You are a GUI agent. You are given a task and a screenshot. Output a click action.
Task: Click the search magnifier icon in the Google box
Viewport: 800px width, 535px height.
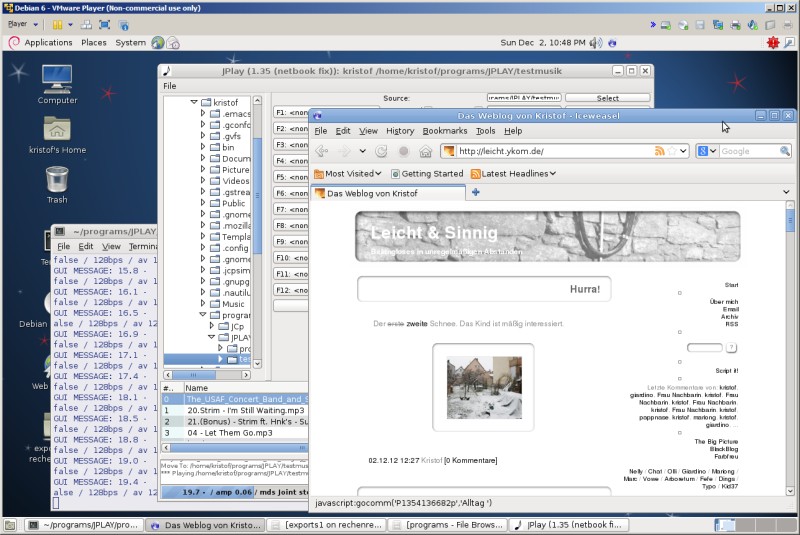tap(785, 151)
